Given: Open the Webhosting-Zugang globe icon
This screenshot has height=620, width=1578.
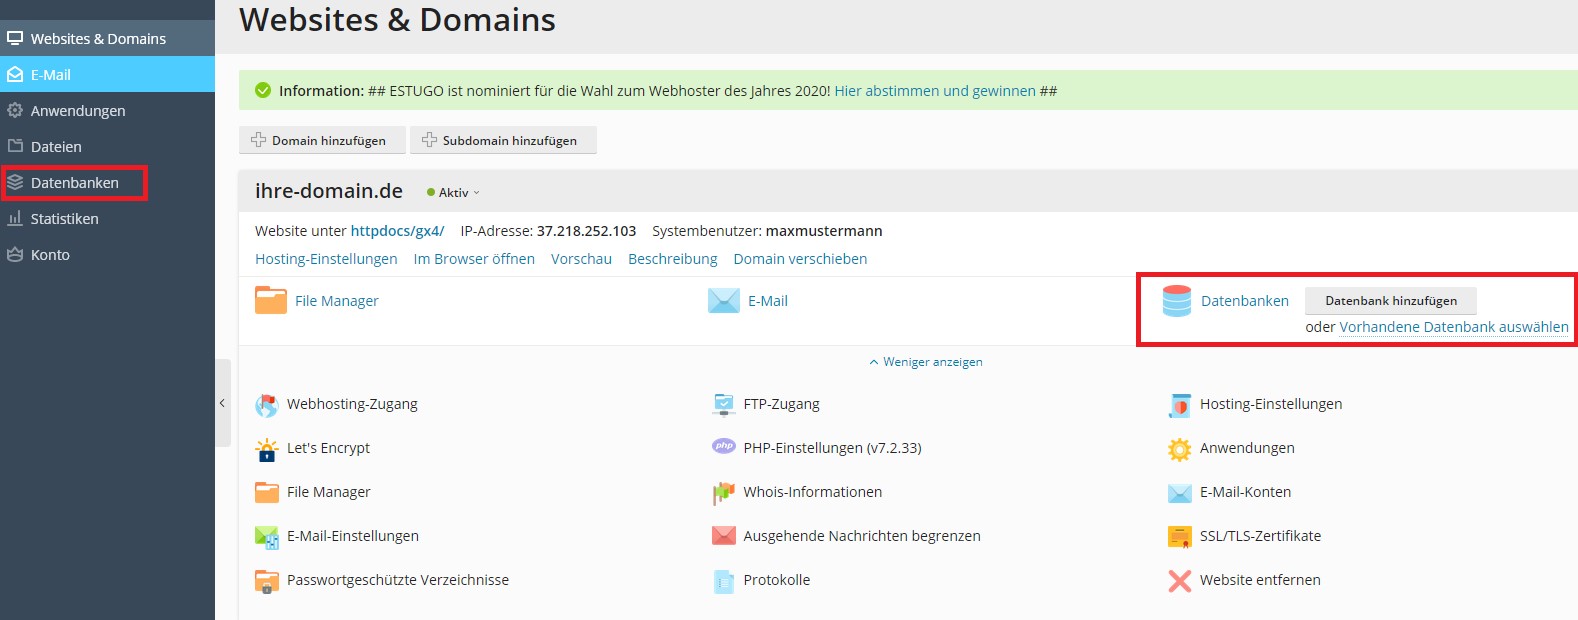Looking at the screenshot, I should [x=266, y=405].
